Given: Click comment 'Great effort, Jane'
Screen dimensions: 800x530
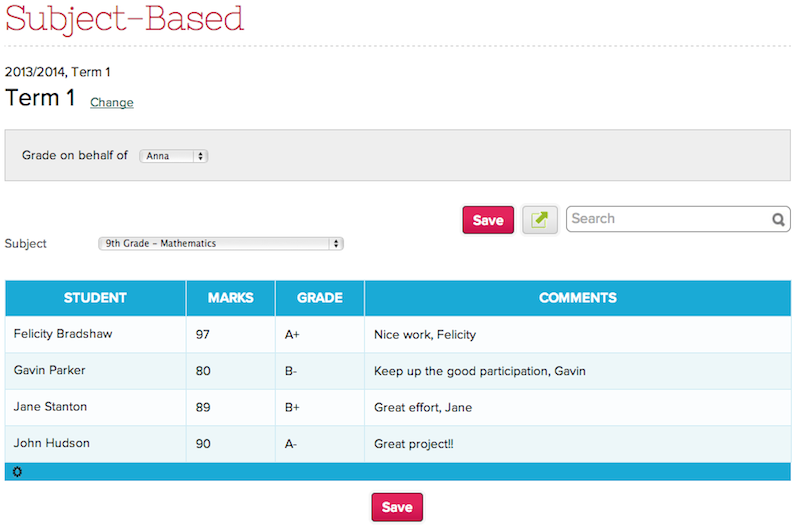Looking at the screenshot, I should (423, 408).
